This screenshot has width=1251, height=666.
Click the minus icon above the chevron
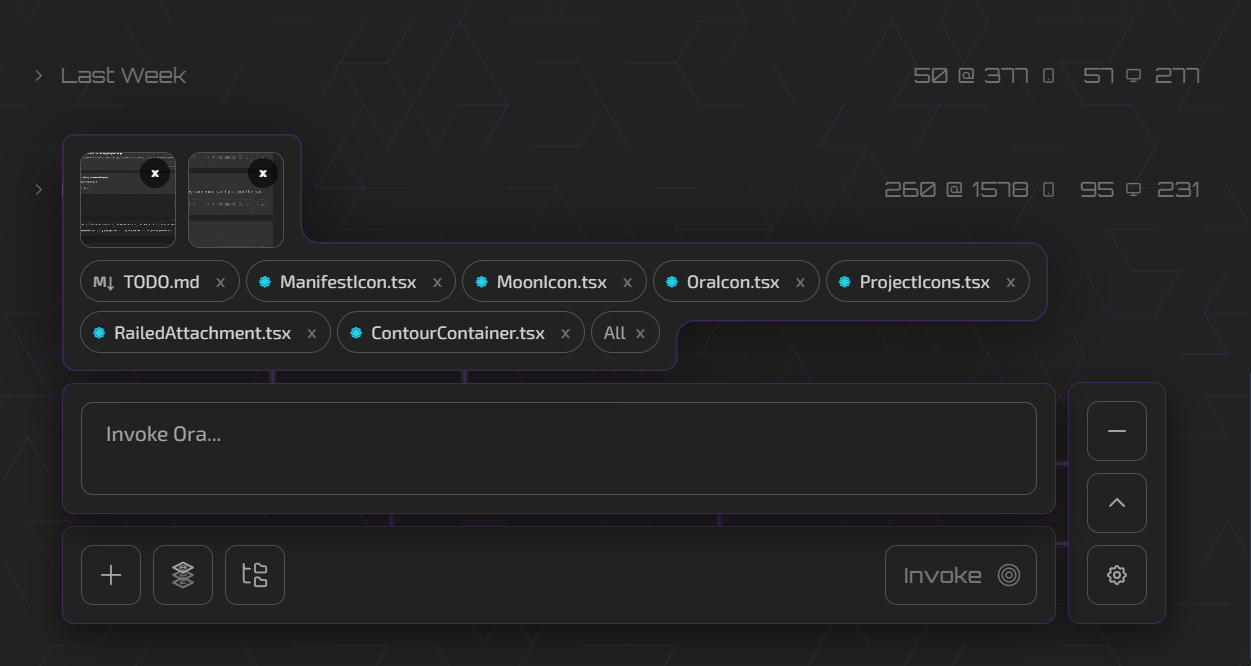point(1116,430)
